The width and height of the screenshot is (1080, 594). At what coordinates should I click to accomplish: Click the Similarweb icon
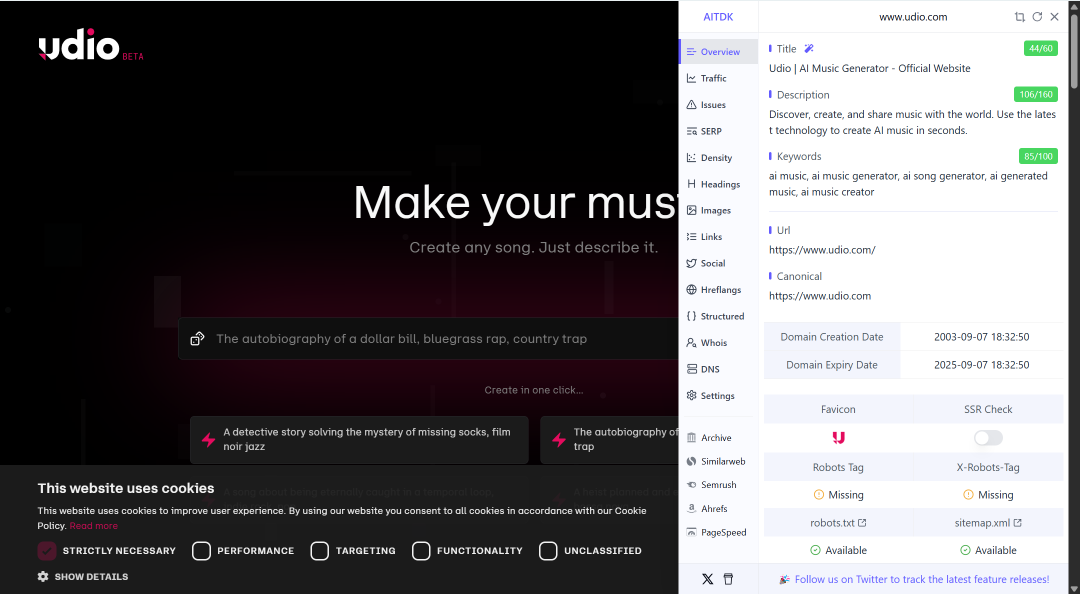pyautogui.click(x=692, y=461)
